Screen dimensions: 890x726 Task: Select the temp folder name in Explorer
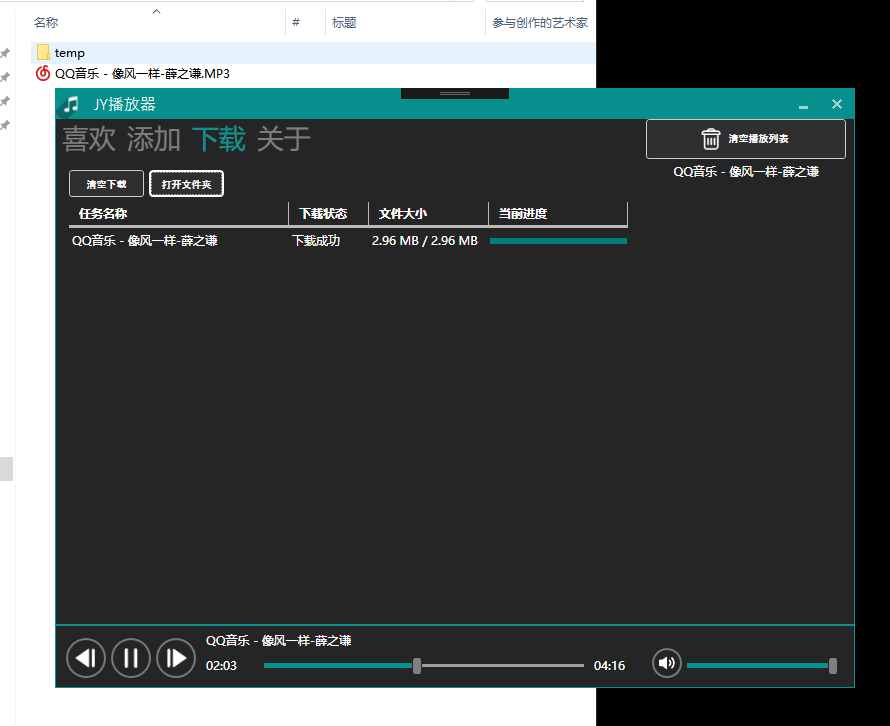tap(70, 53)
